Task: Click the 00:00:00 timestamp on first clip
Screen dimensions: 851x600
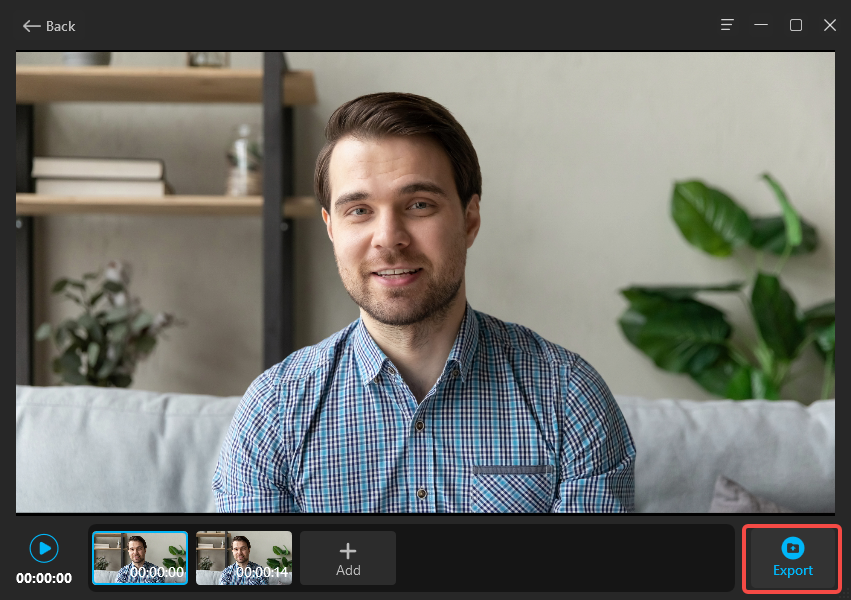Action: click(x=157, y=573)
